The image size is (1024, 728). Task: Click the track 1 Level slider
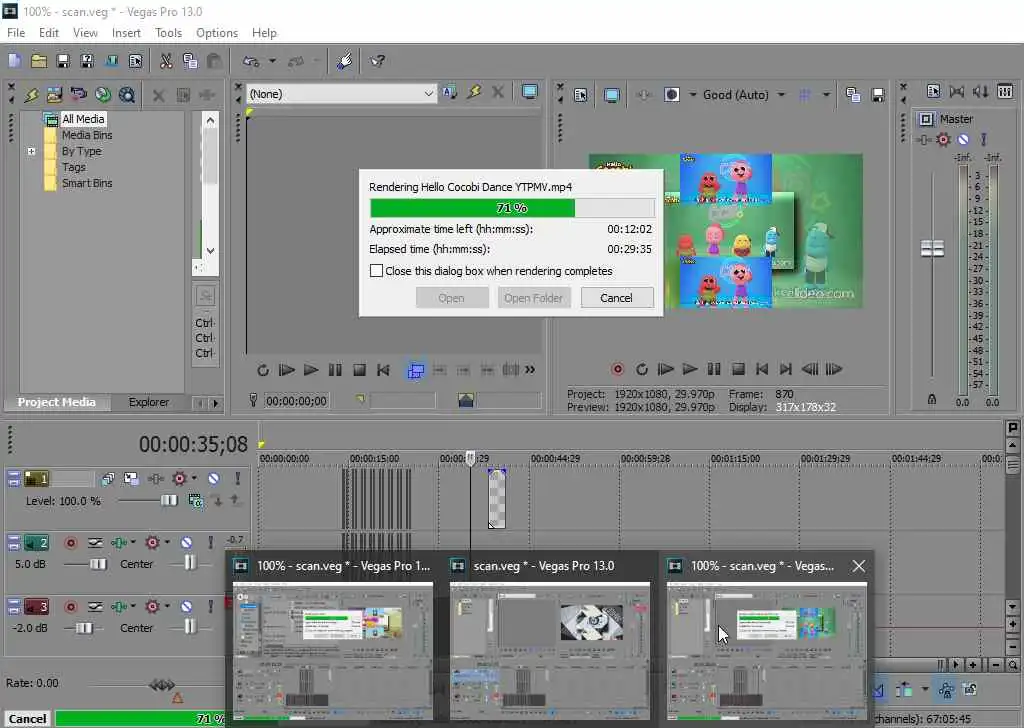(x=168, y=501)
